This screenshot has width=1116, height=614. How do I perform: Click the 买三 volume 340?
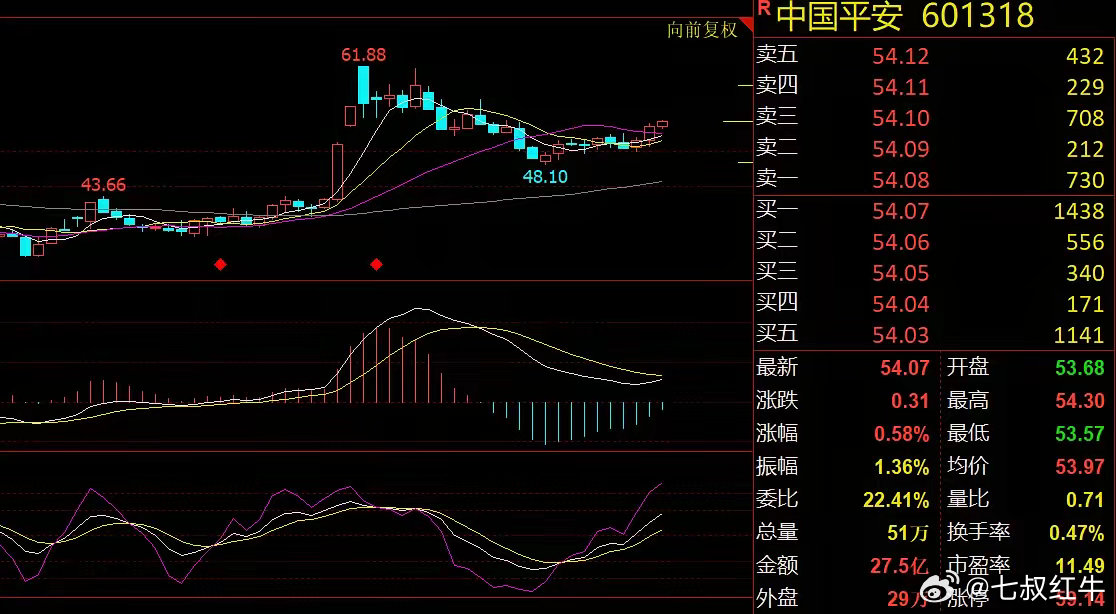(x=1085, y=273)
